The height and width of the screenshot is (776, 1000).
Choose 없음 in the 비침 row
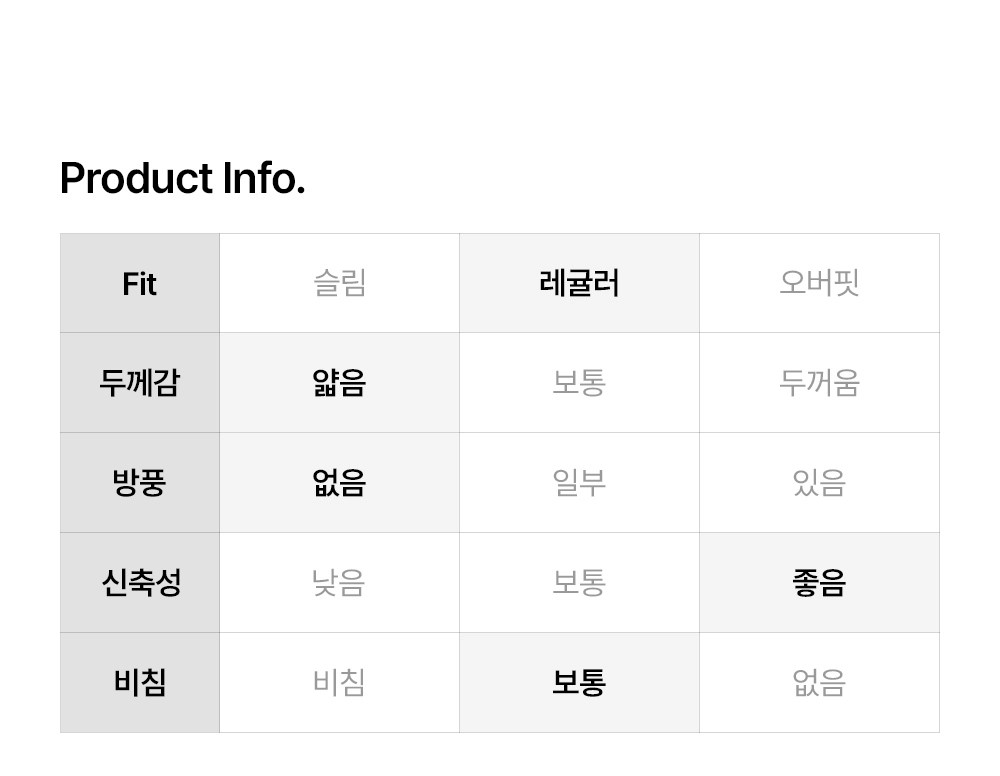tap(819, 683)
